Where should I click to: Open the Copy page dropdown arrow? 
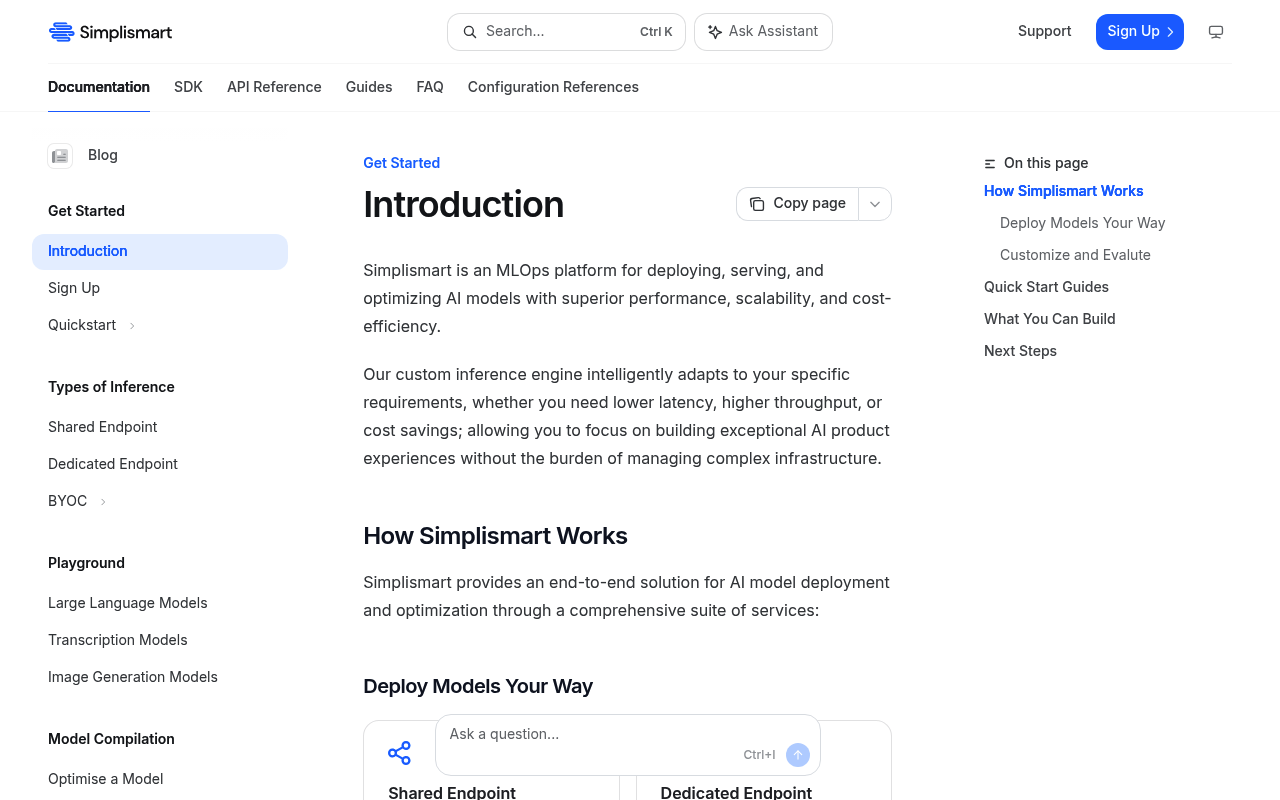pyautogui.click(x=875, y=204)
